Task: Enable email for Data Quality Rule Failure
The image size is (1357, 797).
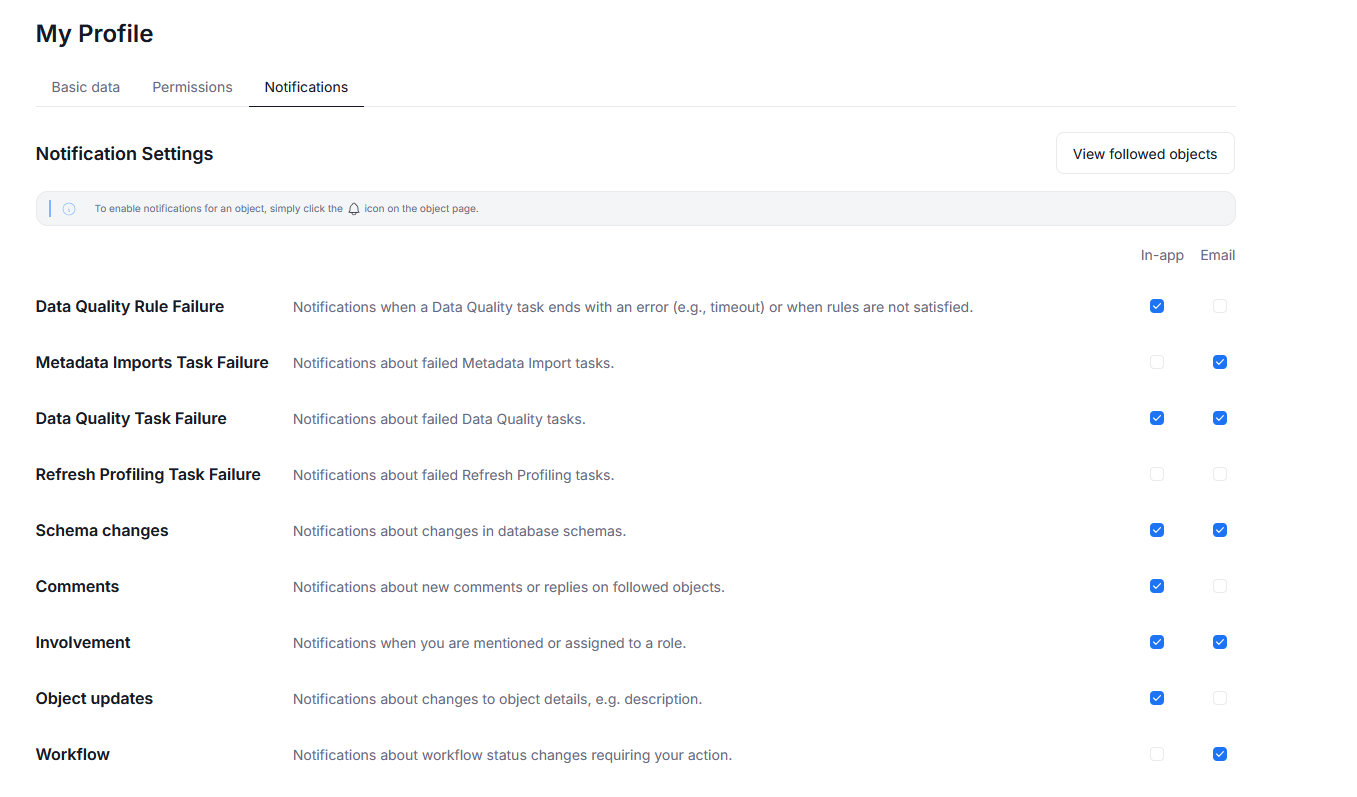Action: (1220, 306)
